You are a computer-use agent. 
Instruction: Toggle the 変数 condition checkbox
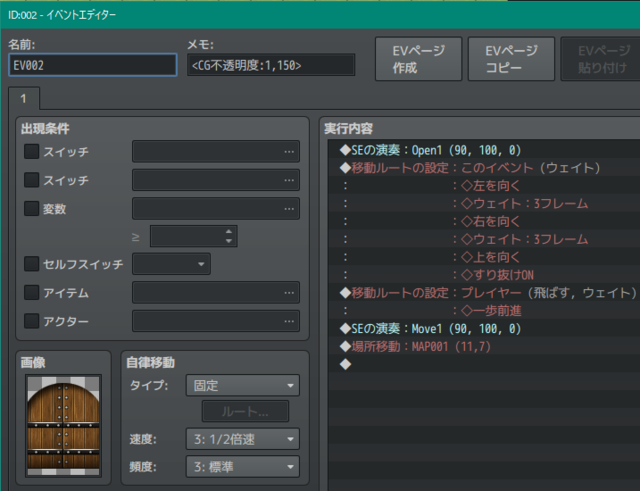point(31,209)
